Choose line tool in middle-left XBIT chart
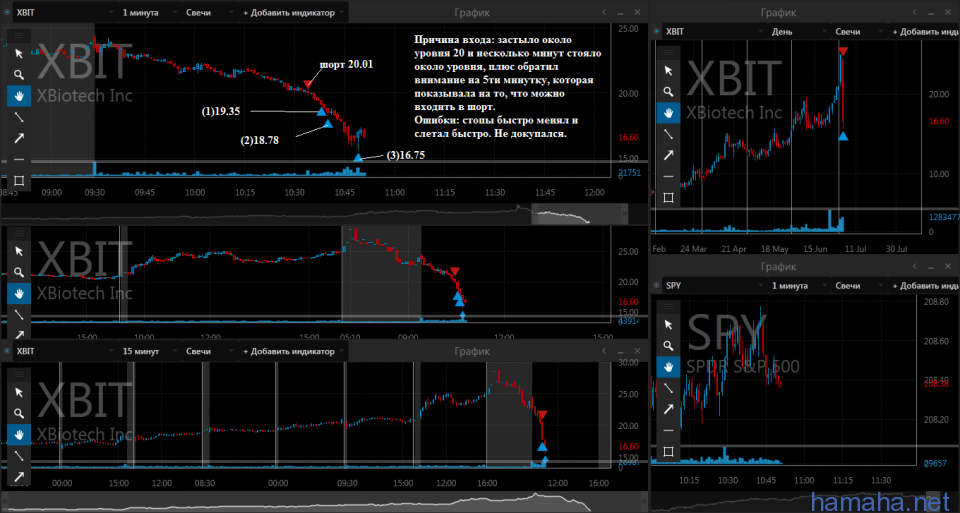960x513 pixels. pyautogui.click(x=19, y=315)
